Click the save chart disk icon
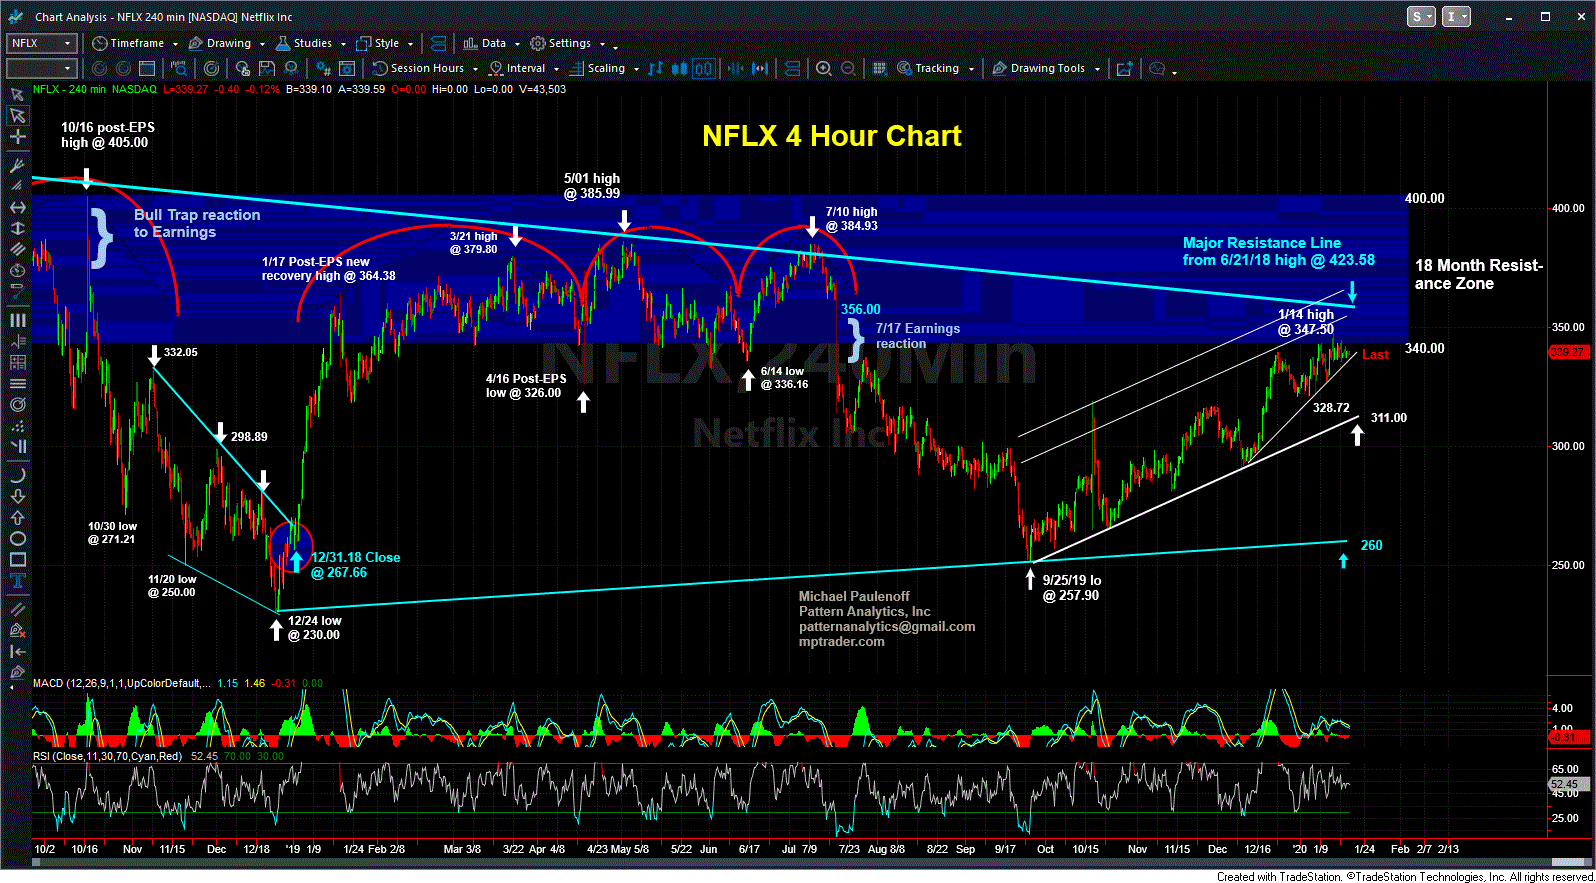The width and height of the screenshot is (1596, 883). point(267,68)
